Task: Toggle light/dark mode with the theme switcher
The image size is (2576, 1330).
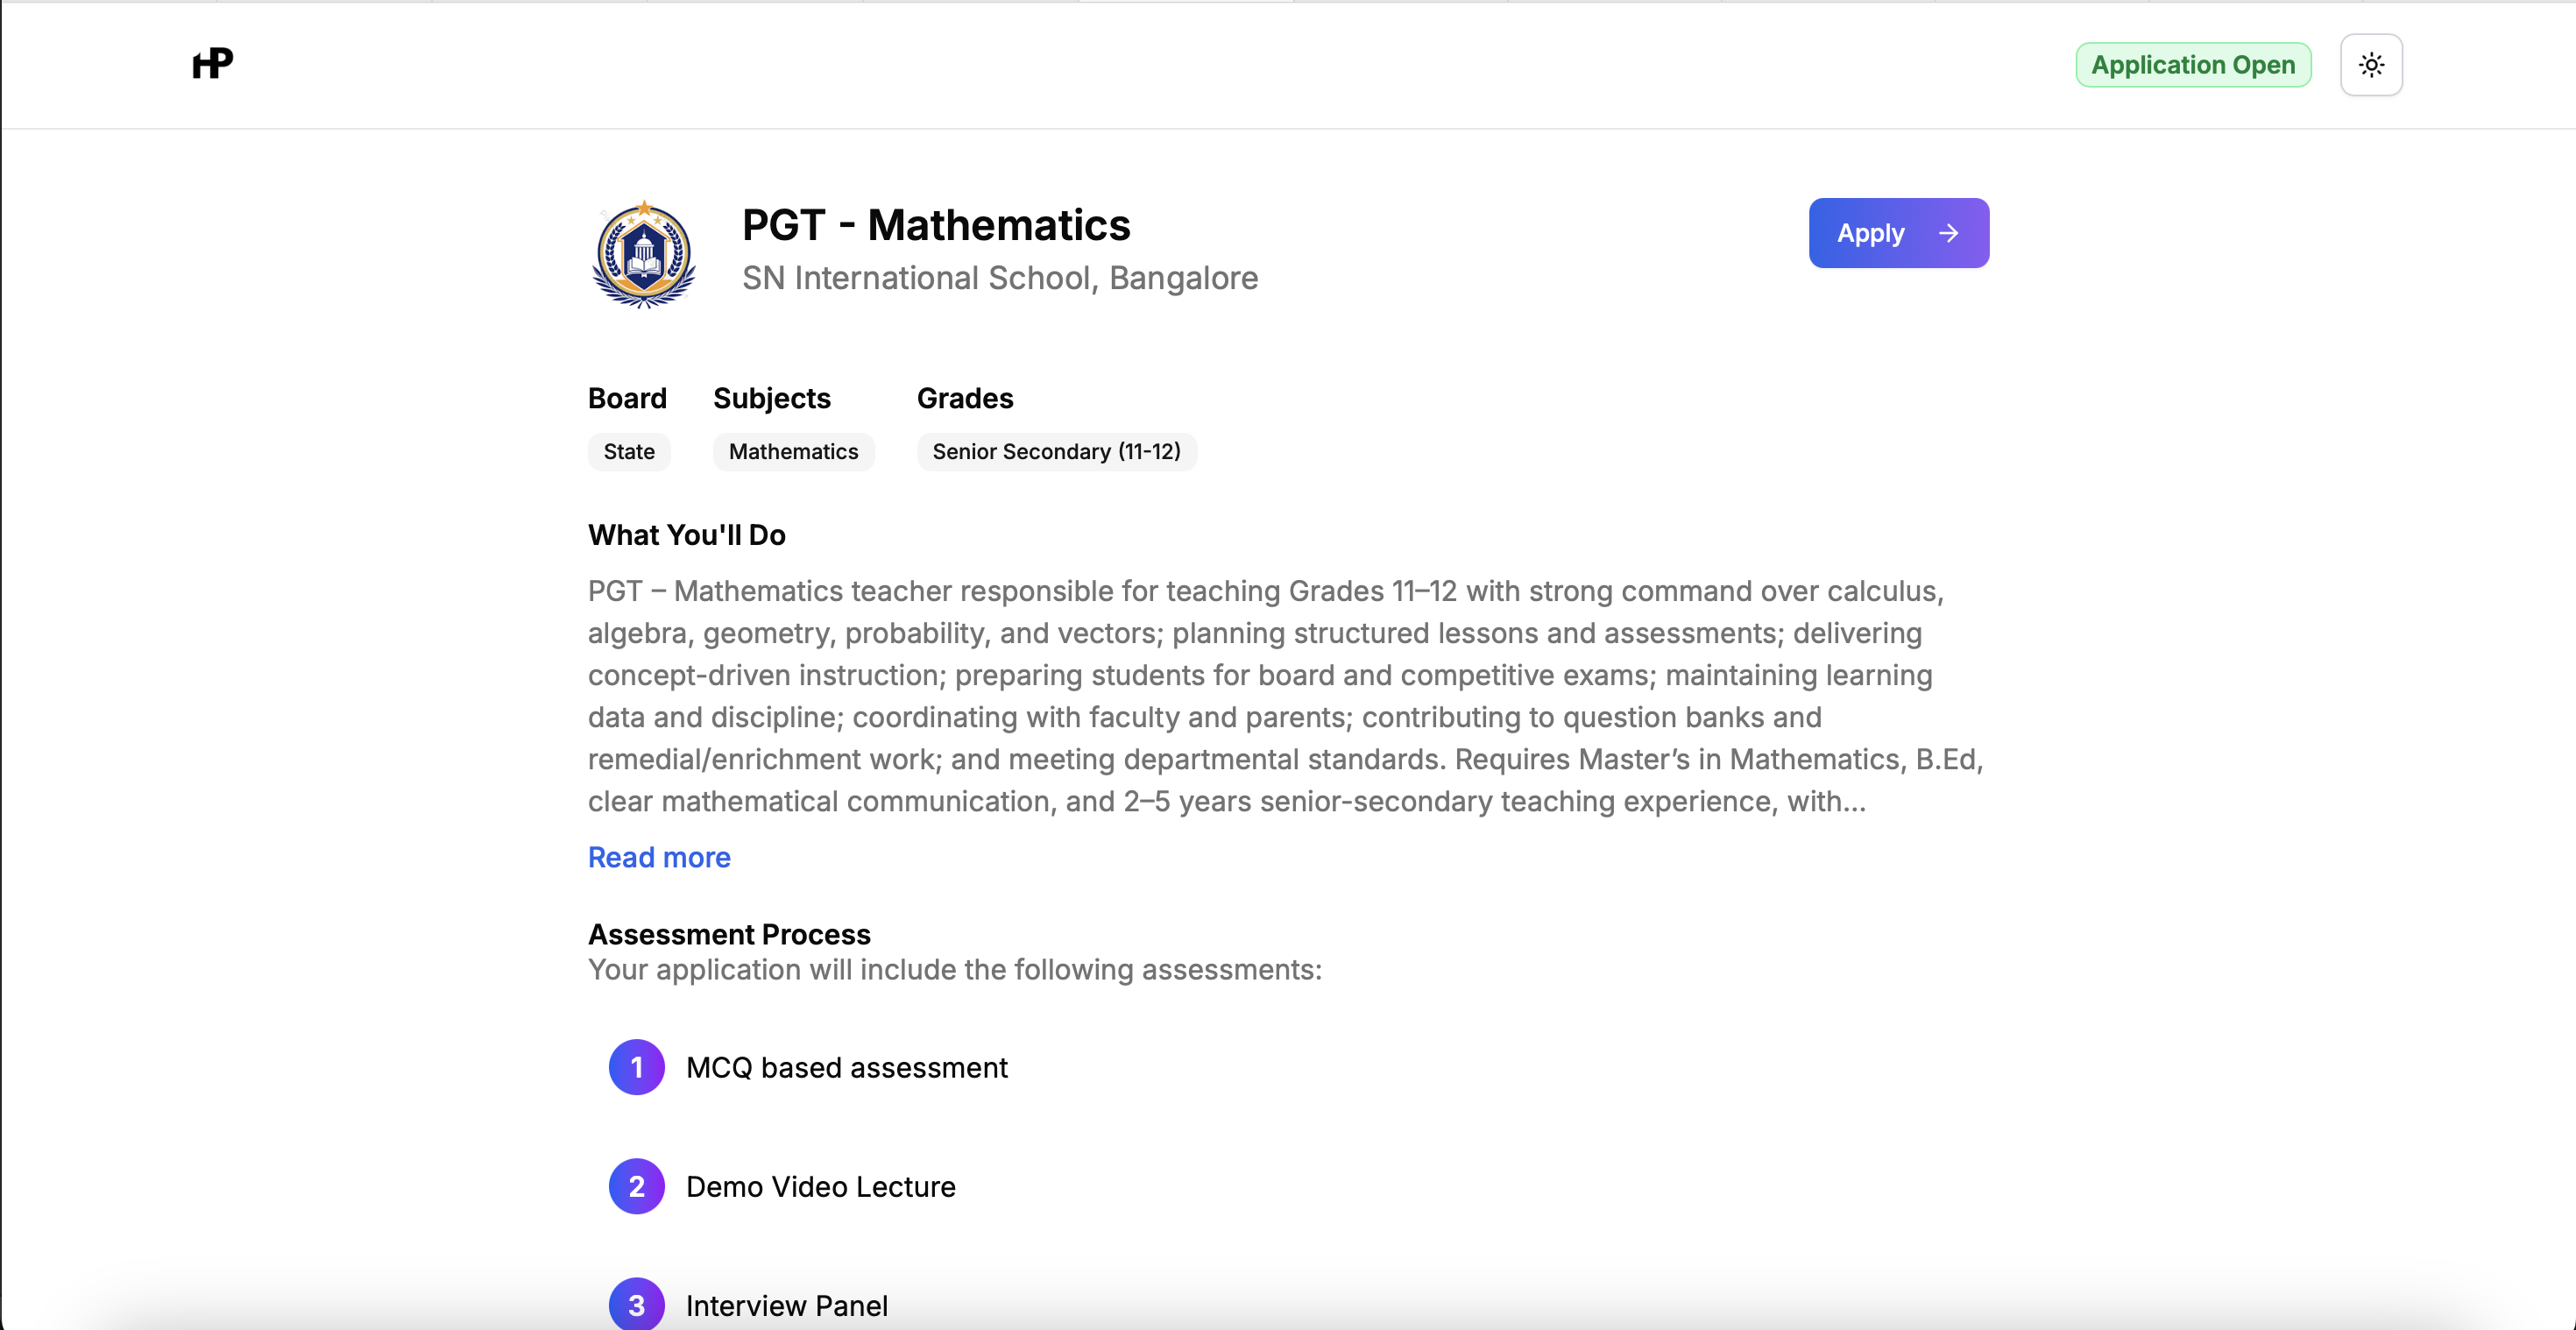Action: click(2371, 64)
